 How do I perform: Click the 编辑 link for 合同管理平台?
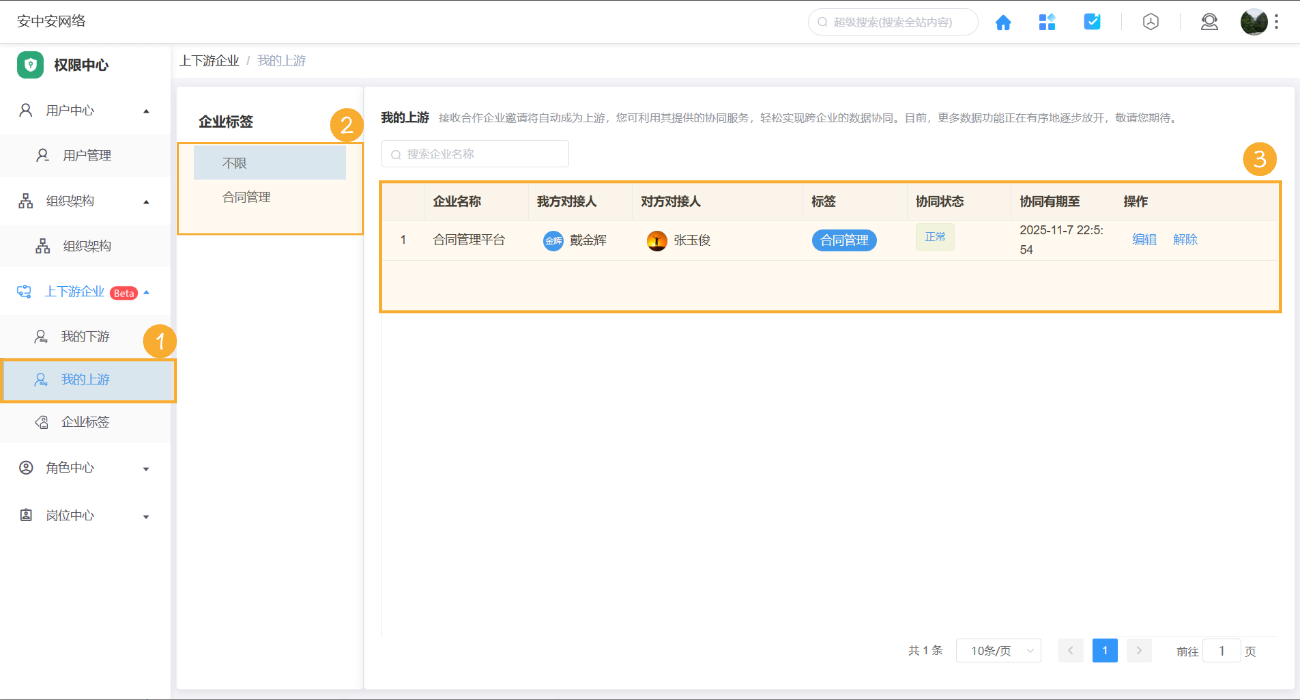[x=1143, y=240]
